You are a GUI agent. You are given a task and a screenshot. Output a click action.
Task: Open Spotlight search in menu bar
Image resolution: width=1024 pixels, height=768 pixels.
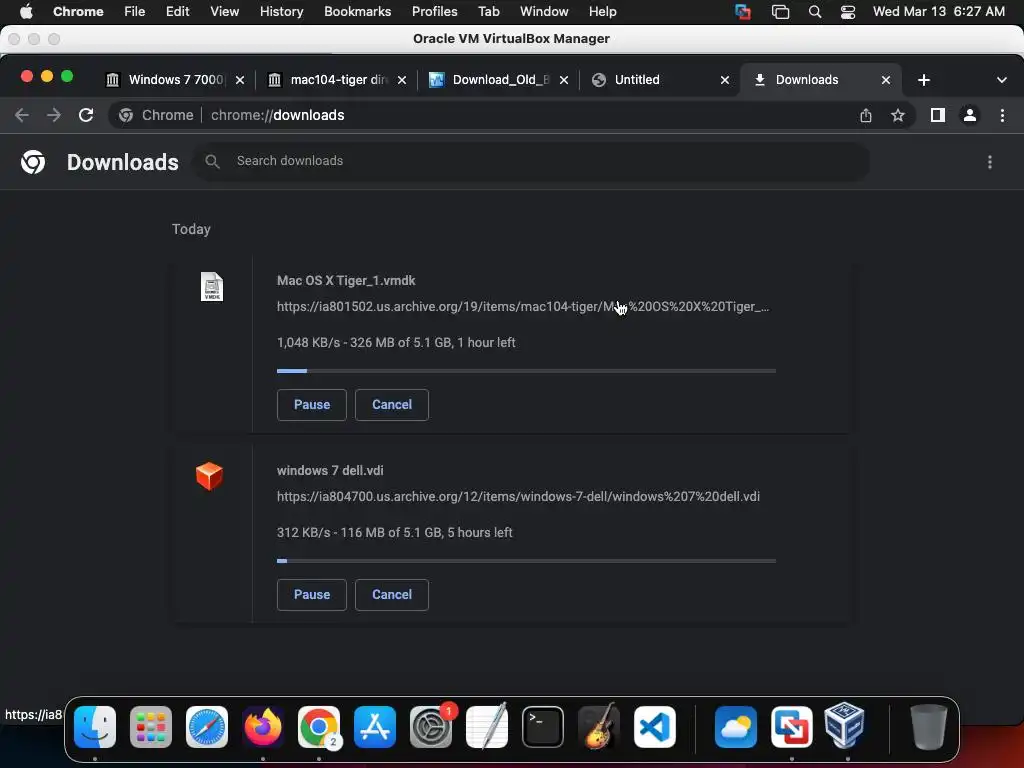pyautogui.click(x=814, y=12)
